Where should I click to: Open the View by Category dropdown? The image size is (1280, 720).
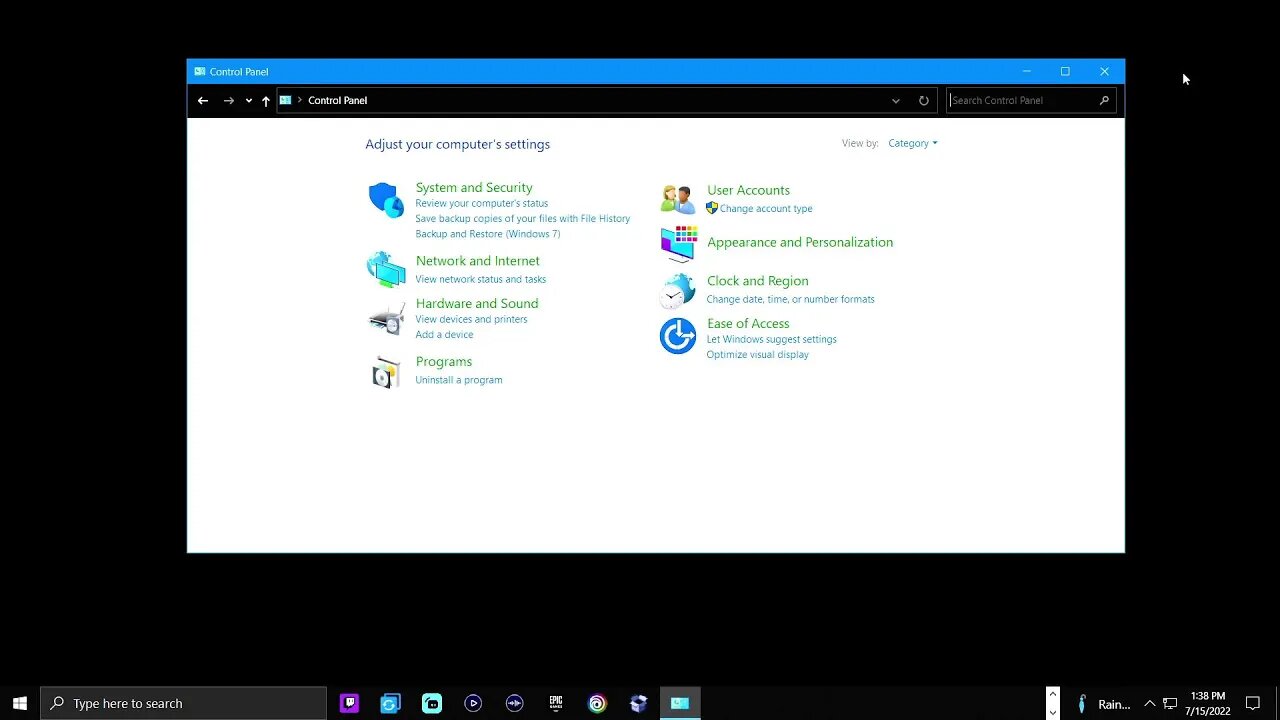913,143
